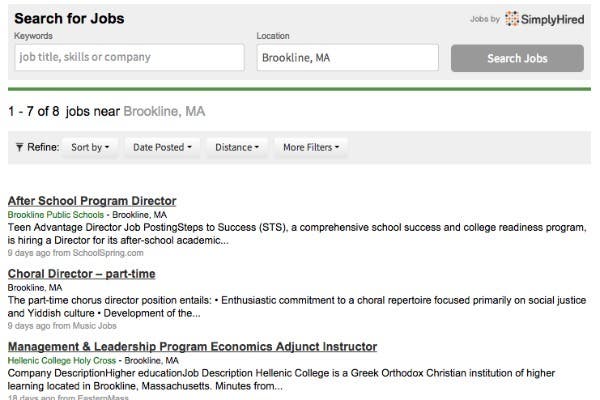Click the Choral Director description text

coord(296,306)
